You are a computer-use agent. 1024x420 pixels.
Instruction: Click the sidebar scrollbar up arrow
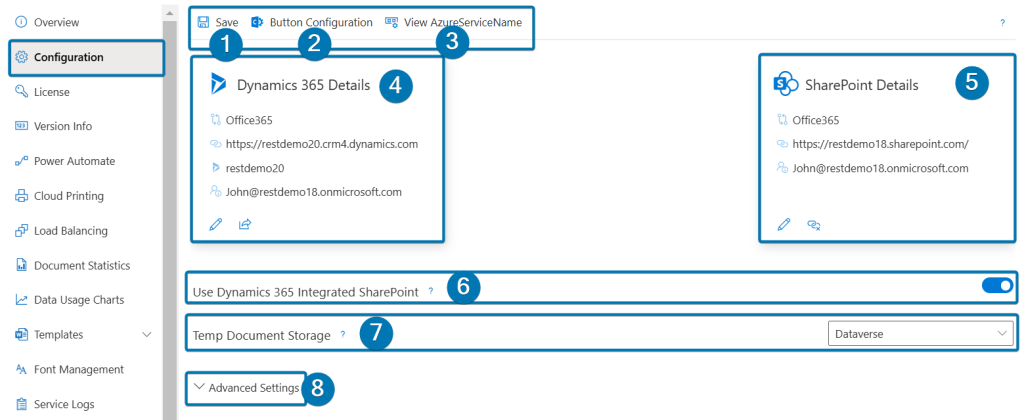coord(169,12)
